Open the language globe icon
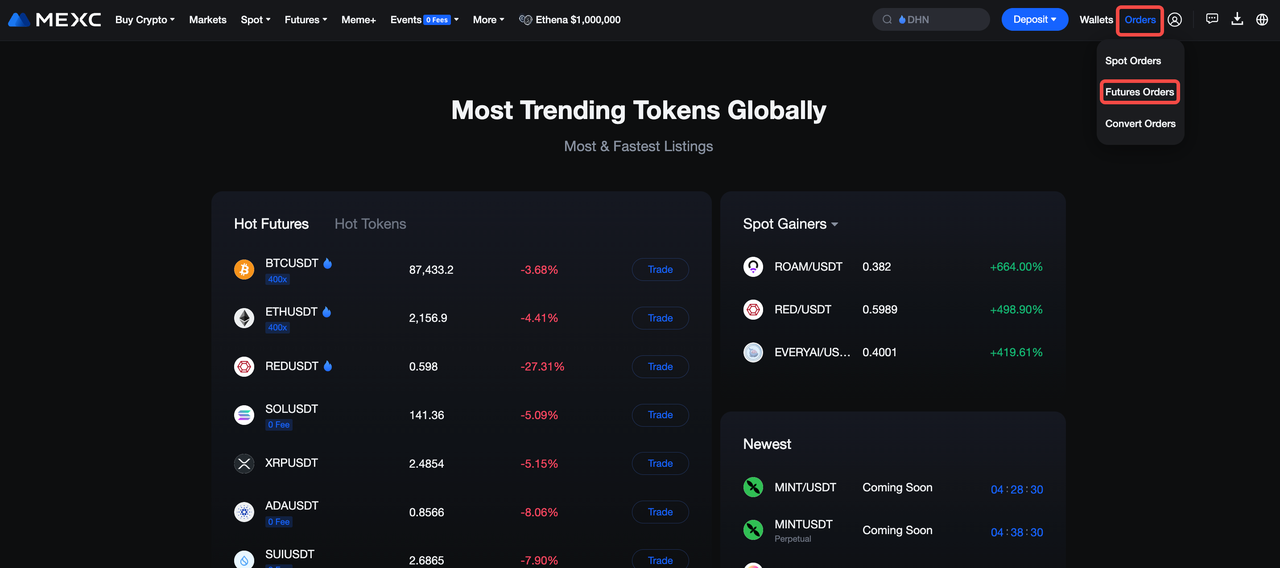 [1262, 19]
